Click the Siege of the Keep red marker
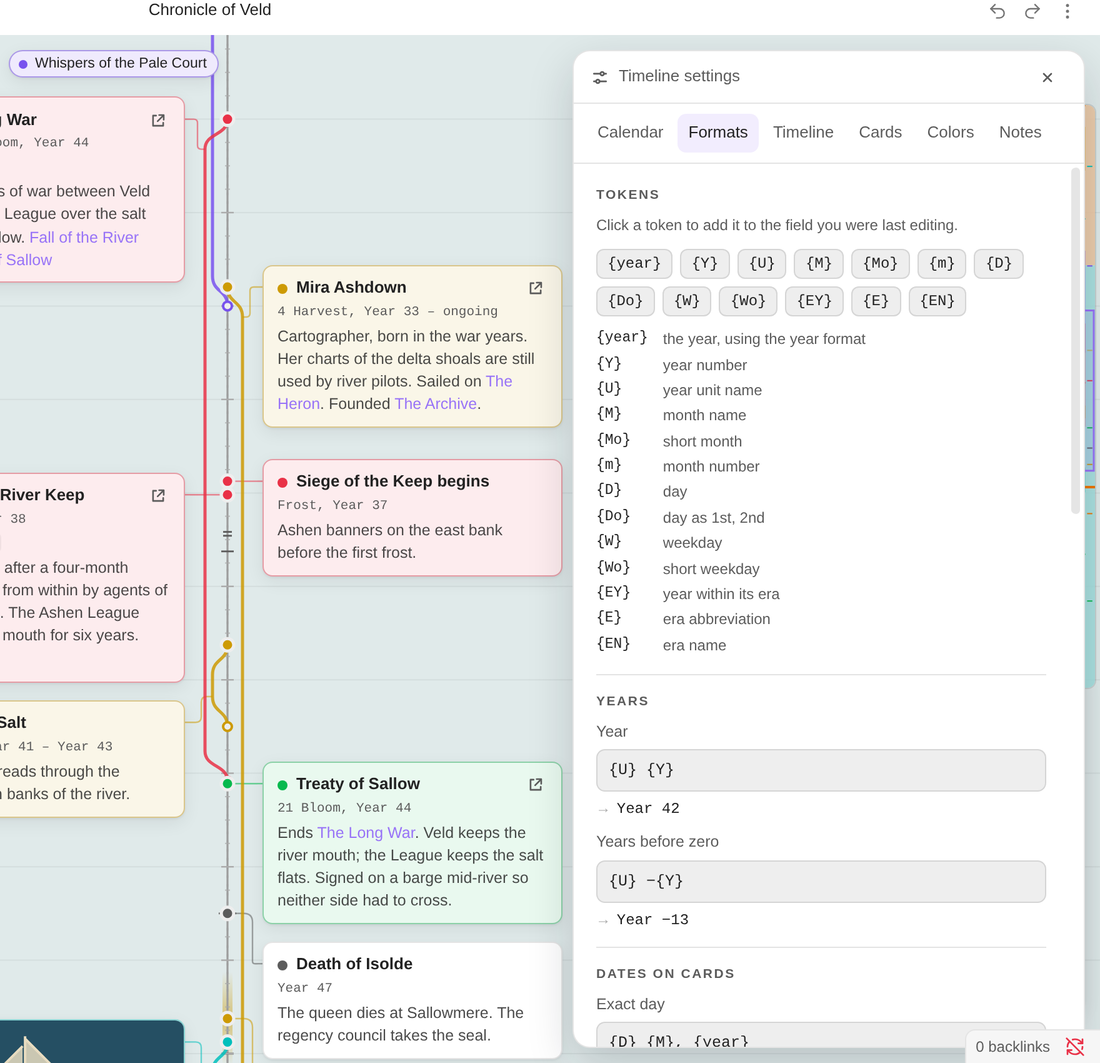This screenshot has width=1100, height=1063. tap(227, 481)
